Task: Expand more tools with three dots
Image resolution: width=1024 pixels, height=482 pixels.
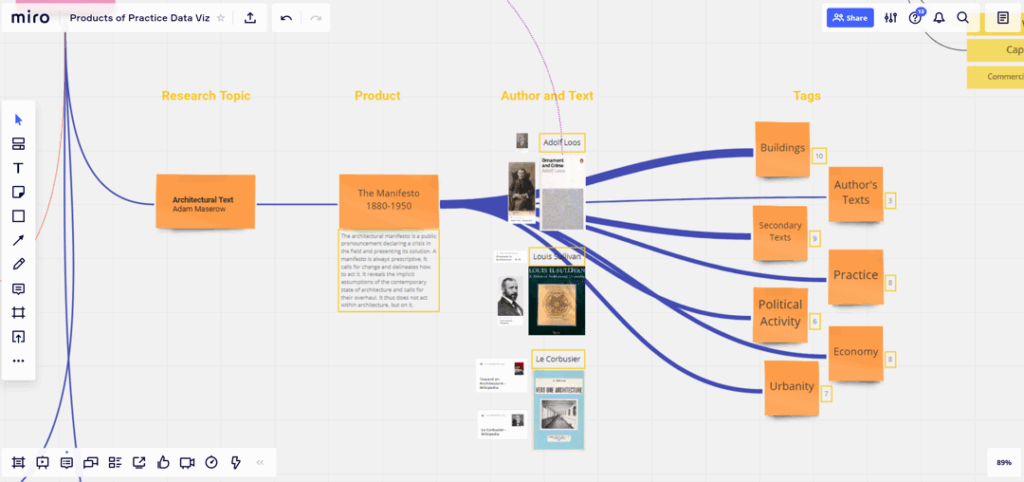Action: 18,361
